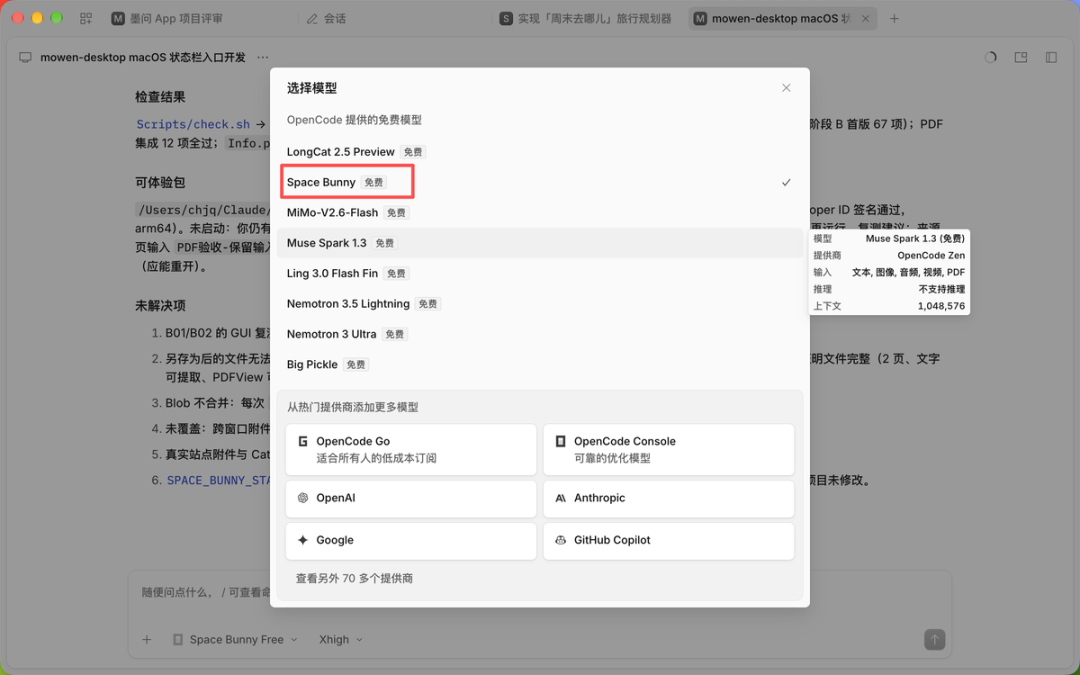Select the Big Pickle model

coord(539,364)
